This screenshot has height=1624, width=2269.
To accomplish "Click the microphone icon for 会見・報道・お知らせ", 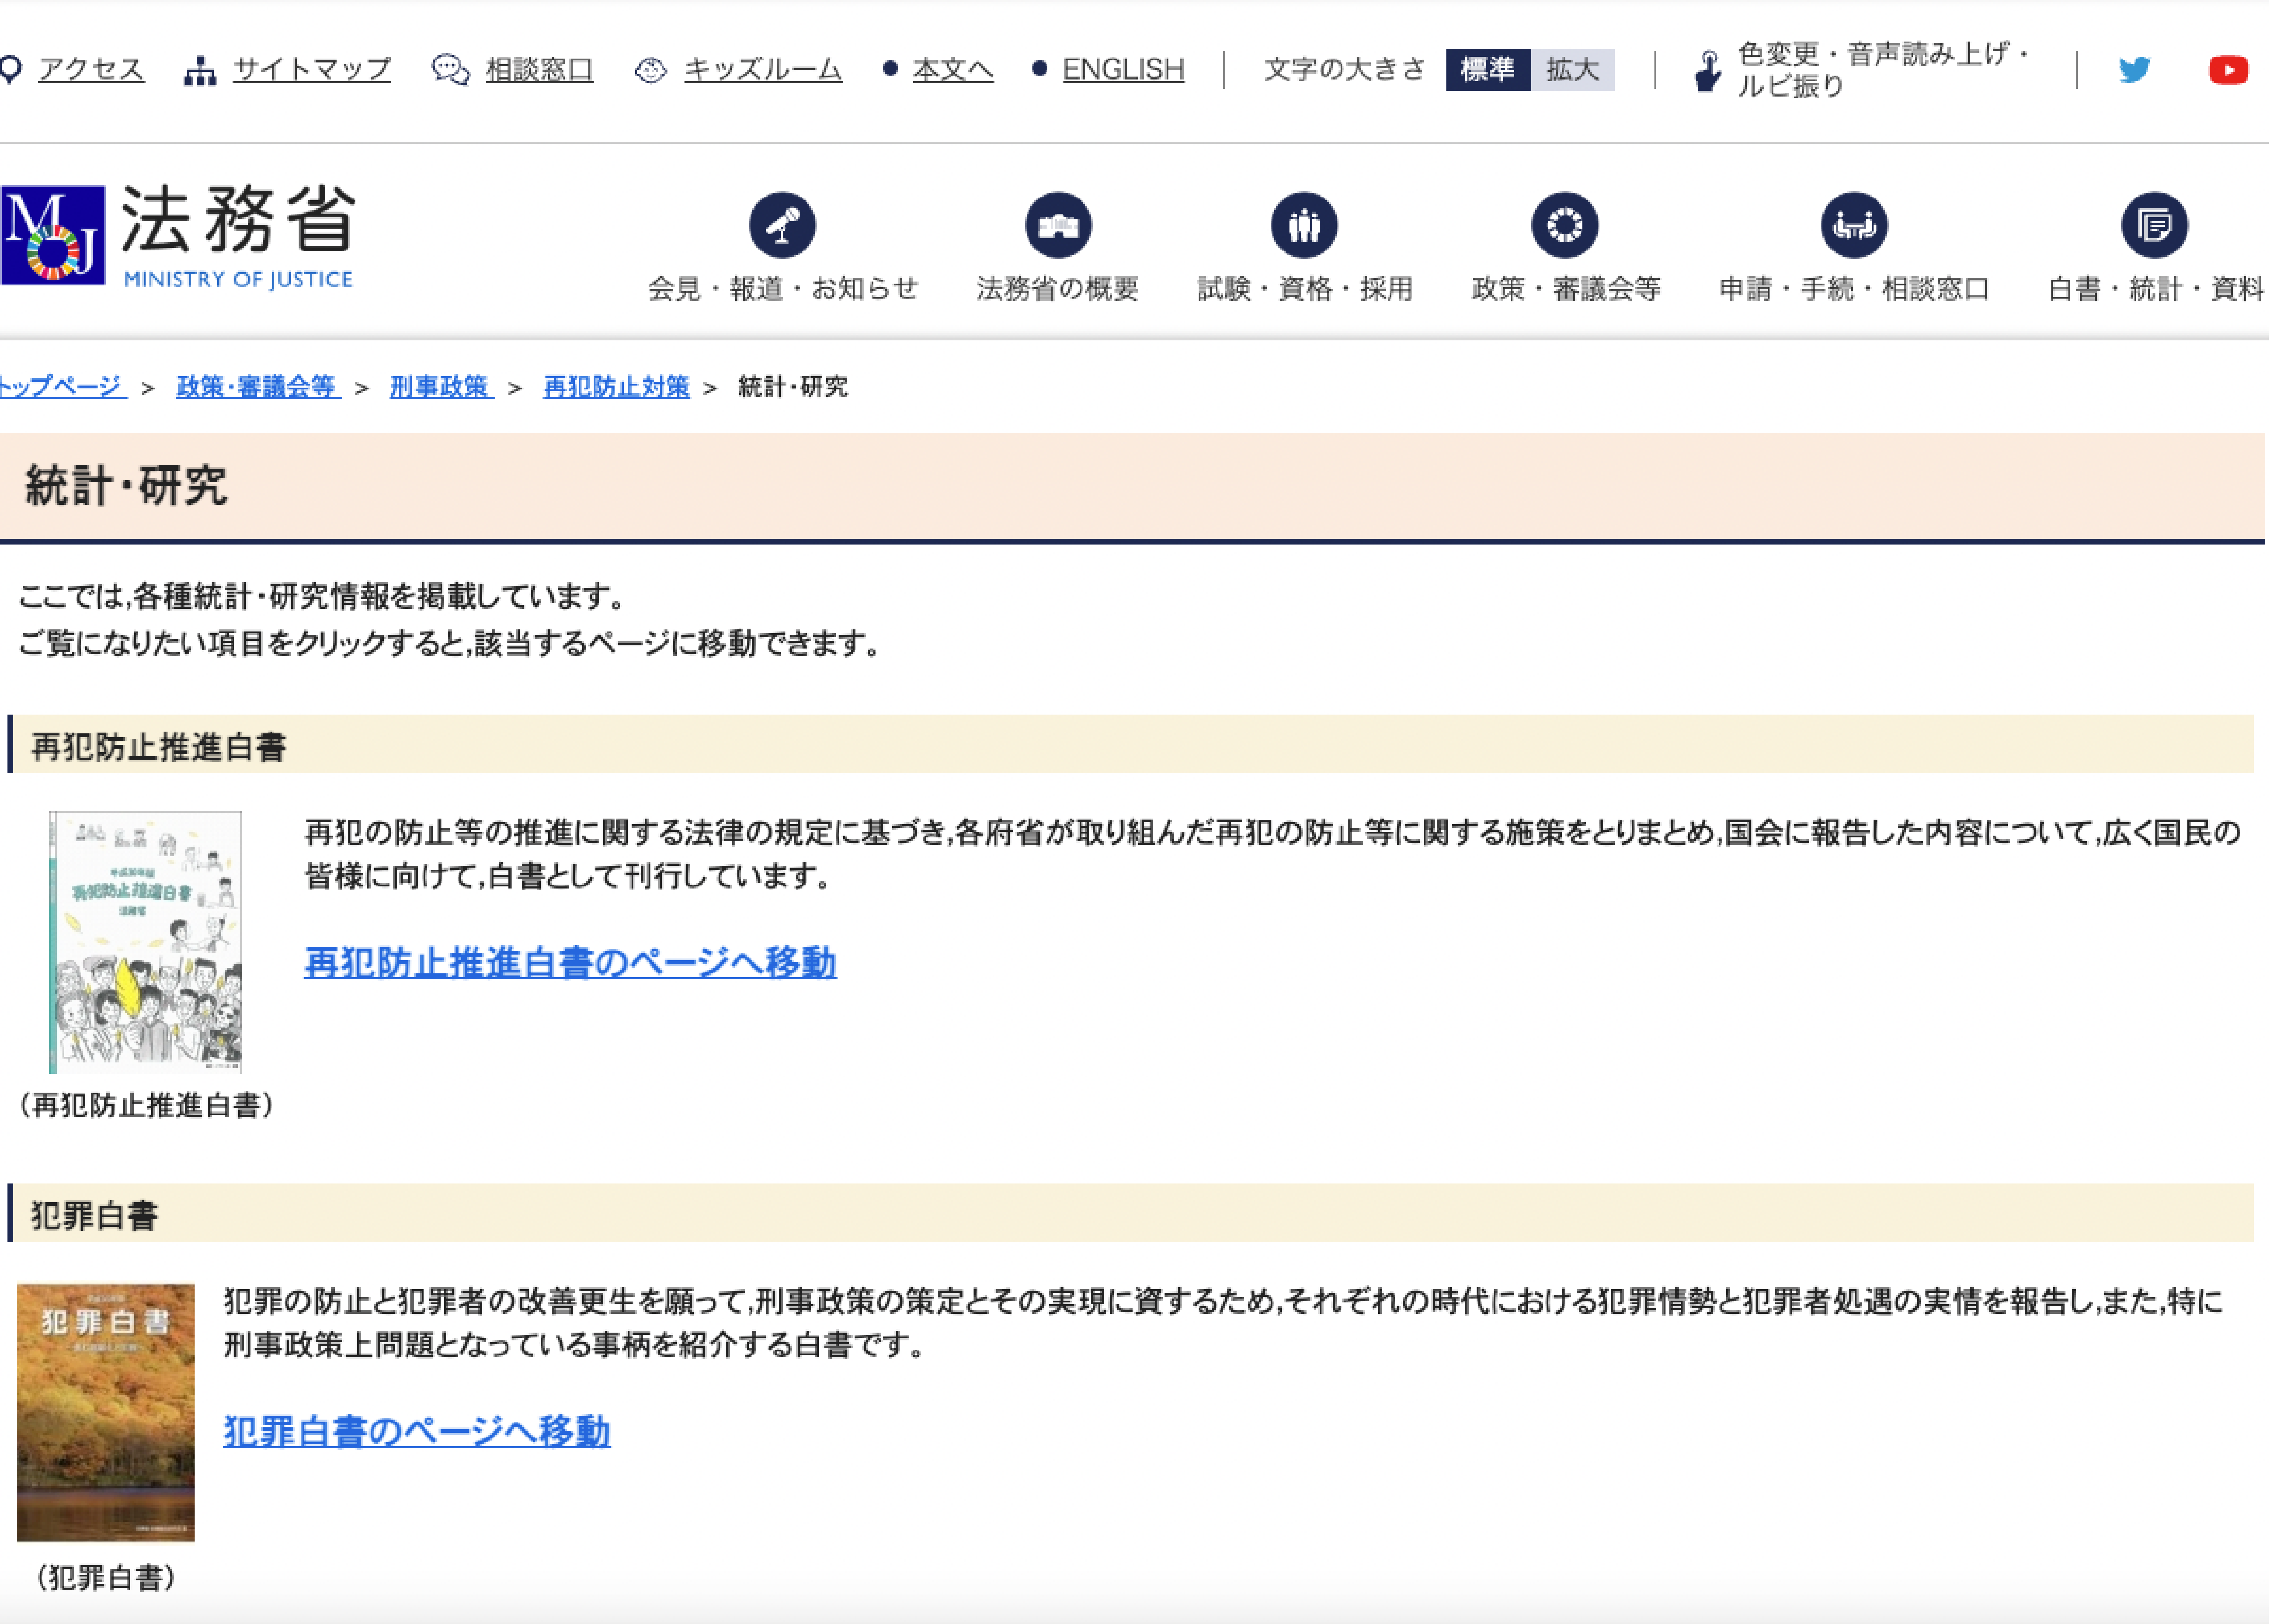I will click(x=782, y=225).
